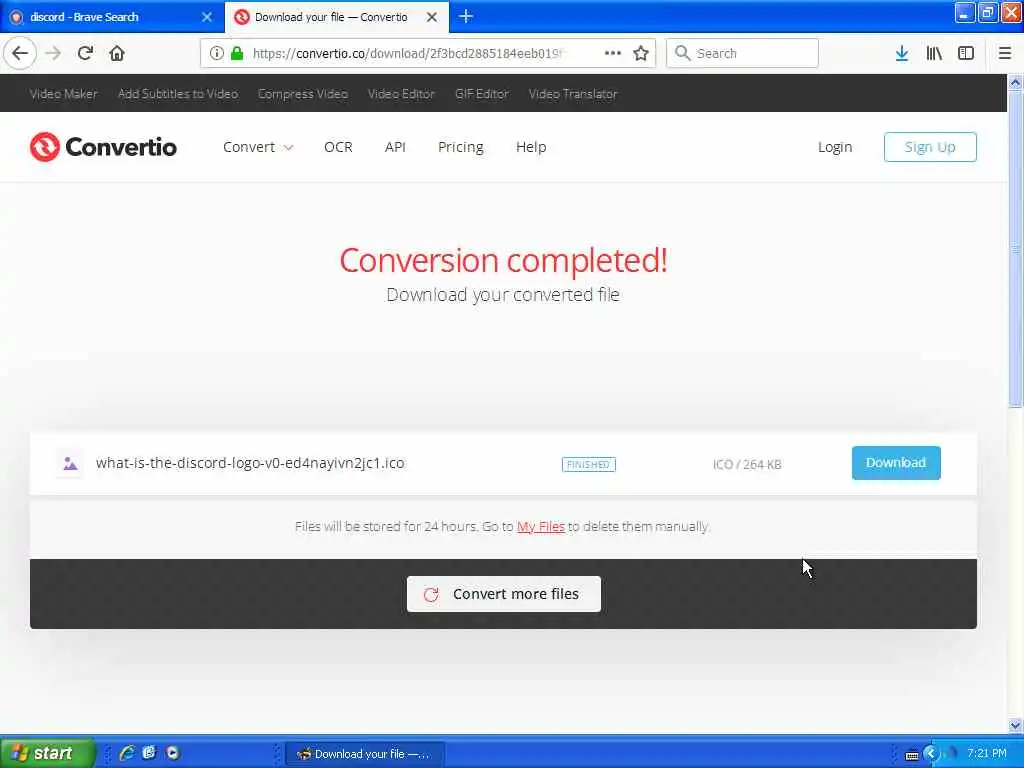Open the Video Maker link
1024x768 pixels.
[63, 93]
